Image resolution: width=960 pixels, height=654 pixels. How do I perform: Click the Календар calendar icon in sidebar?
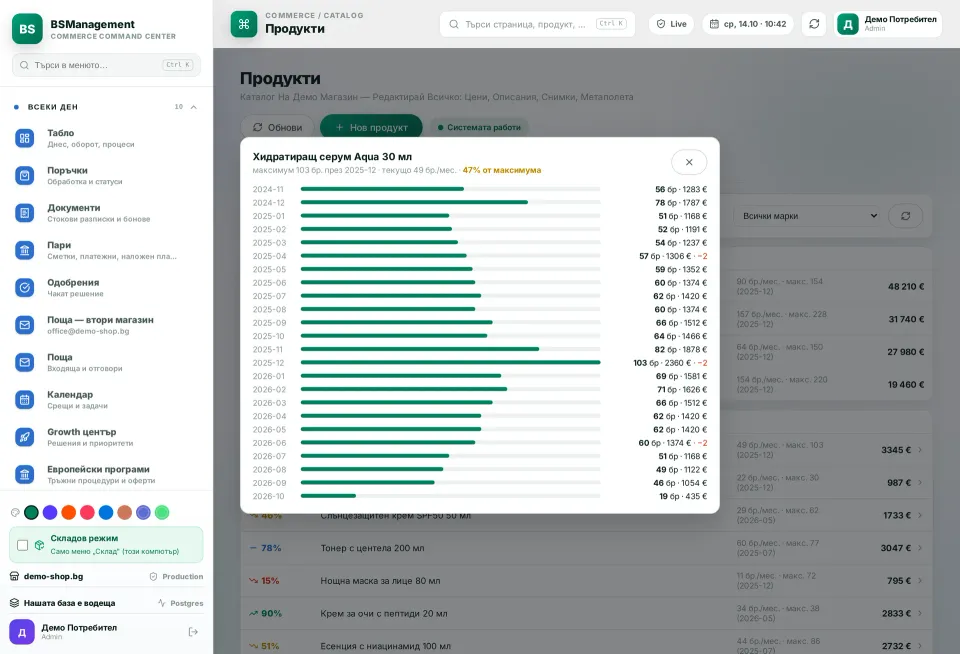coord(24,400)
